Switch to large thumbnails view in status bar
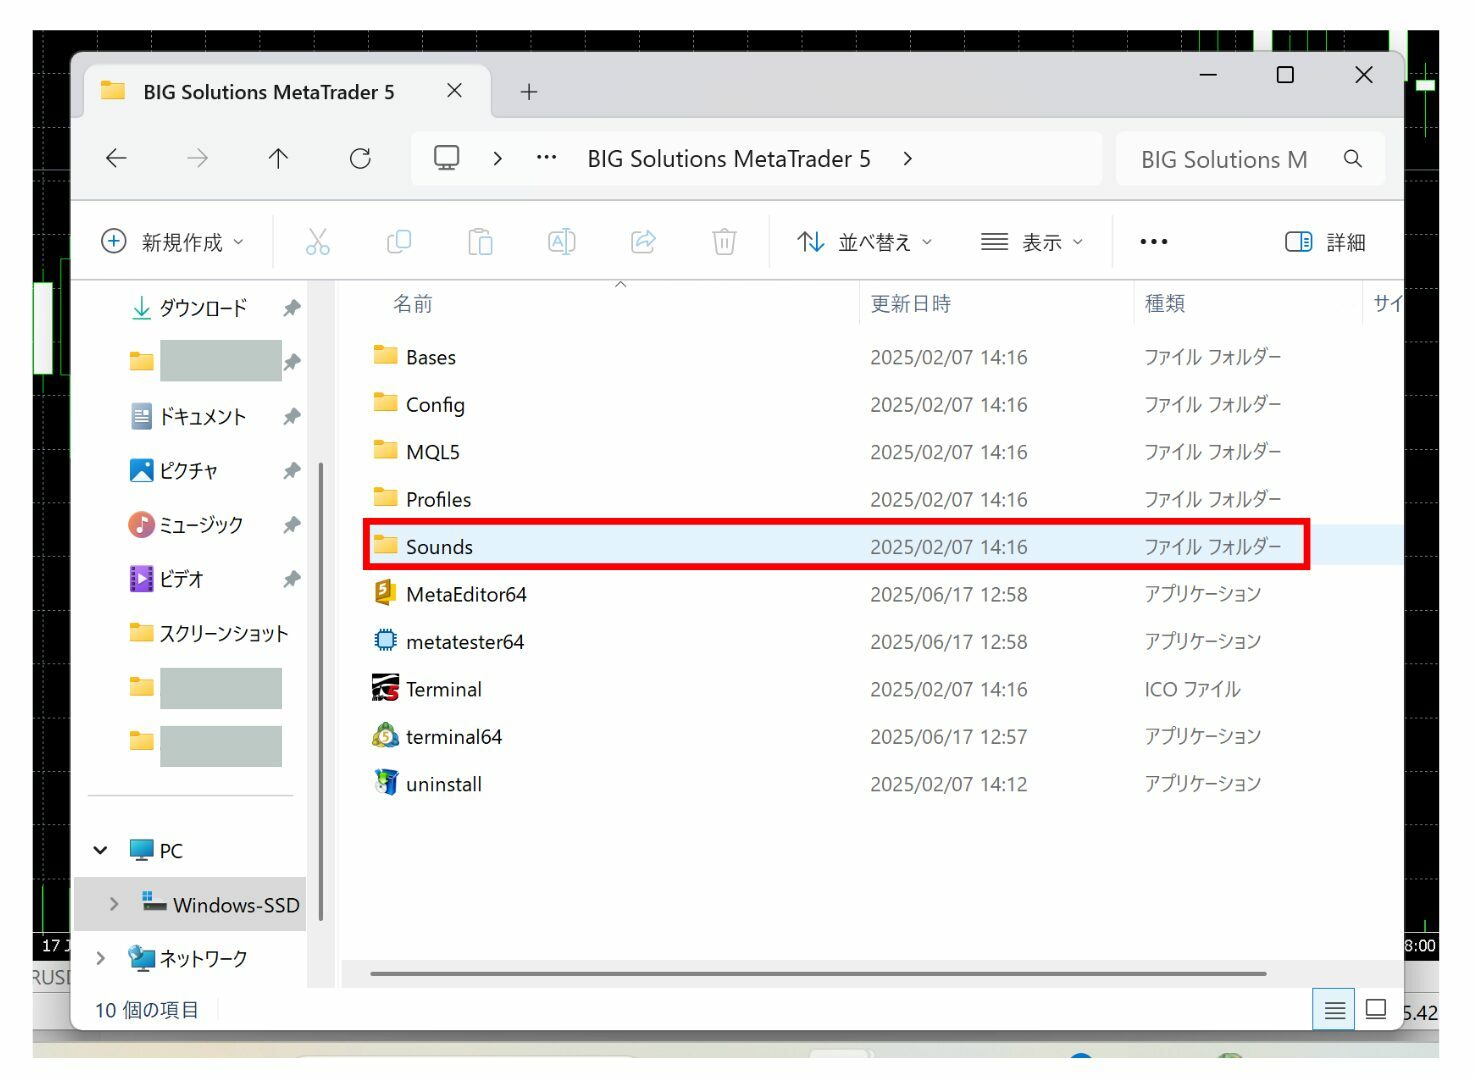The height and width of the screenshot is (1078, 1475). (1376, 1010)
